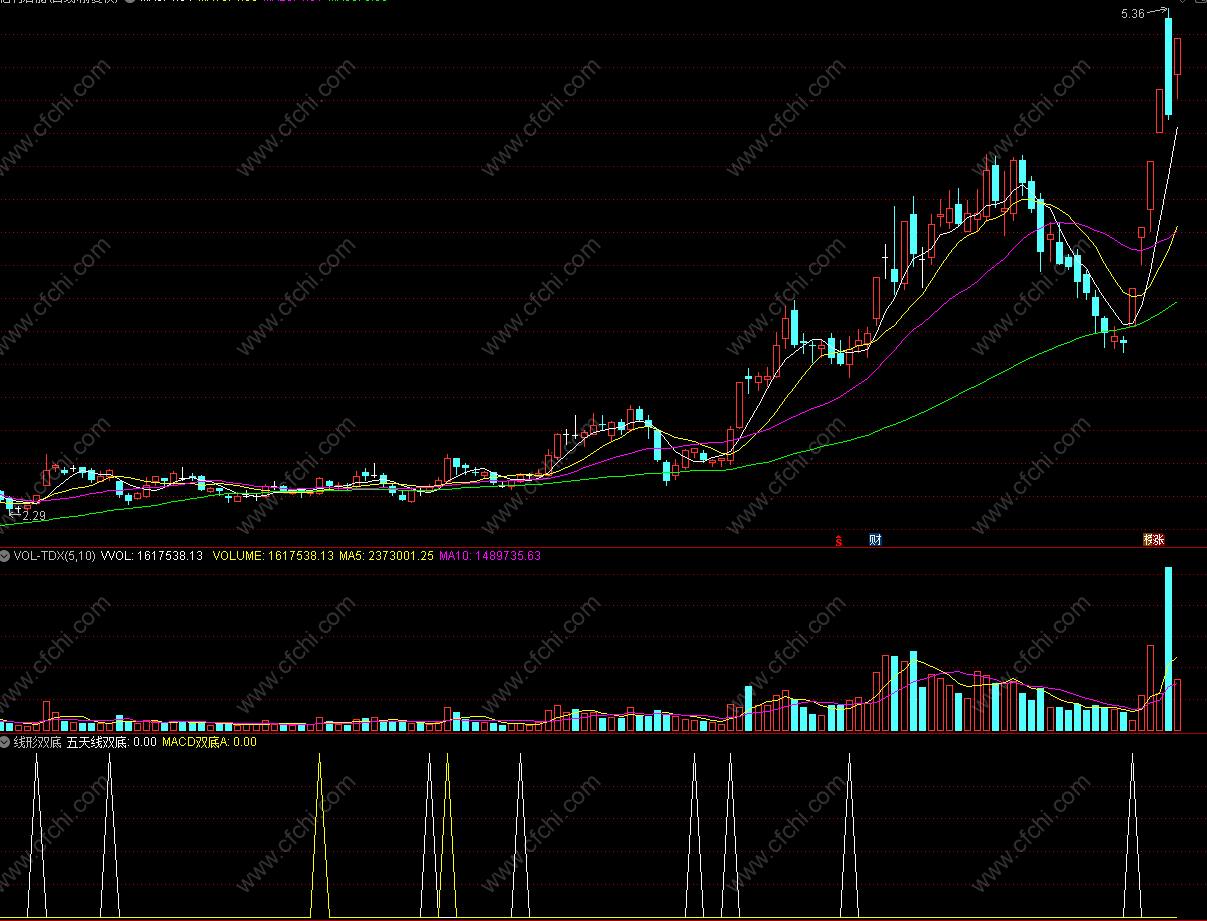Screen dimensions: 1207x921
Task: Click the 五天线双底: 0.00 readout
Action: (x=111, y=742)
